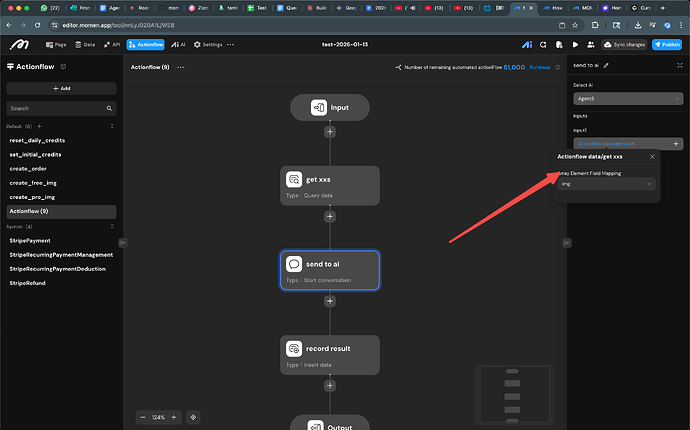Click the three-dots menu next to Actionflow (9)
Screen dimensions: 690x430
(180, 67)
